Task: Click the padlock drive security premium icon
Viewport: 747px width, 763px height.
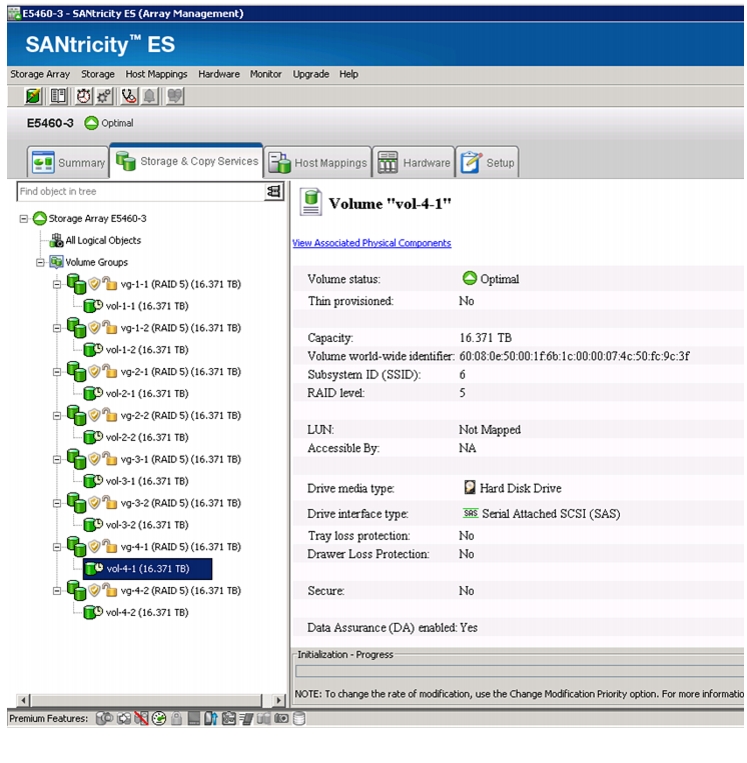Action: 176,718
